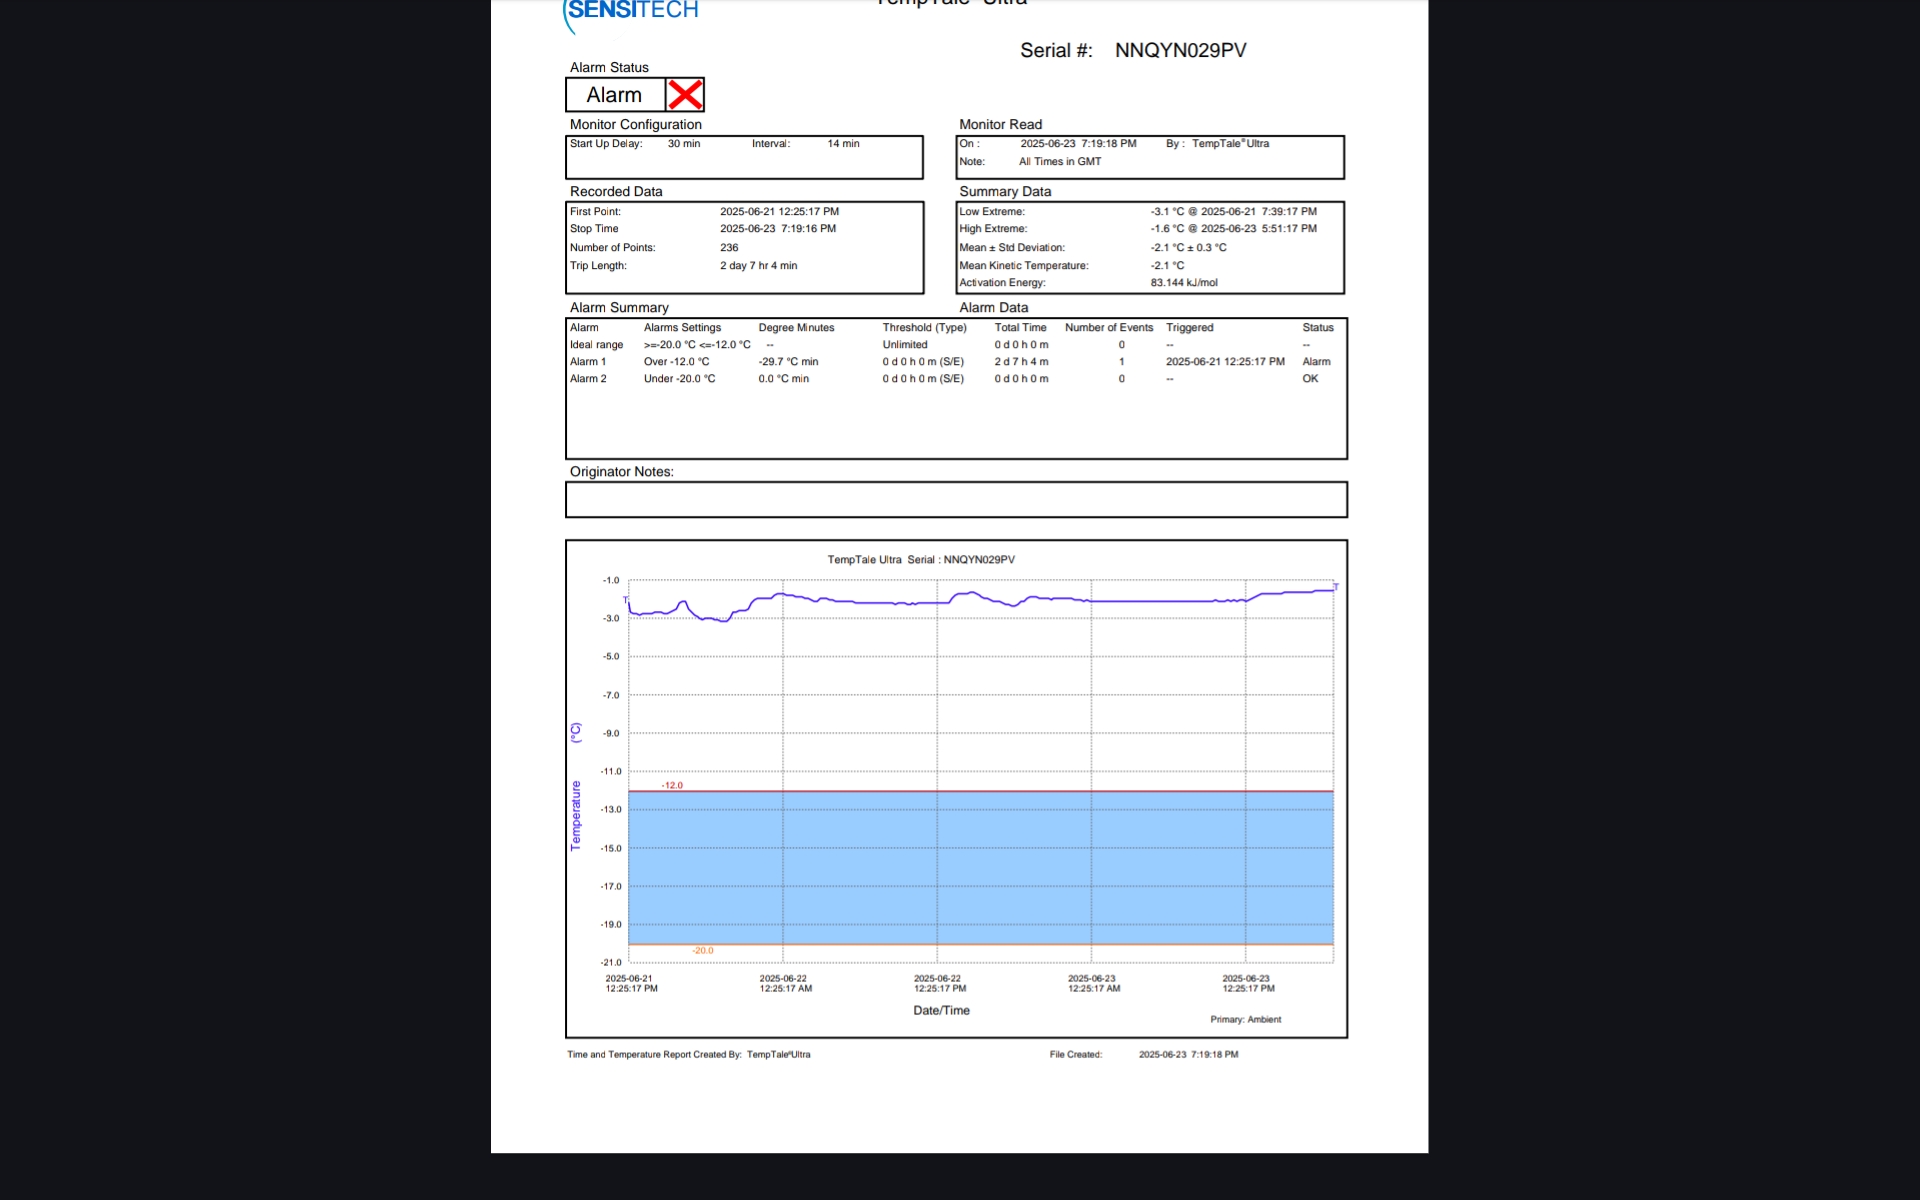This screenshot has height=1200, width=1920.
Task: Click File Created timestamp 2025-06-23 7:19:18 PM
Action: [1188, 1055]
